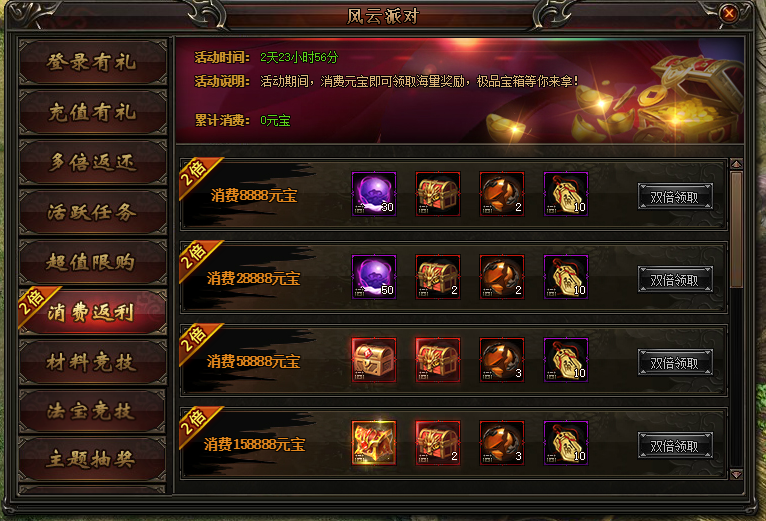Open the 多倍返还 section
Viewport: 766px width, 521px height.
pos(93,162)
